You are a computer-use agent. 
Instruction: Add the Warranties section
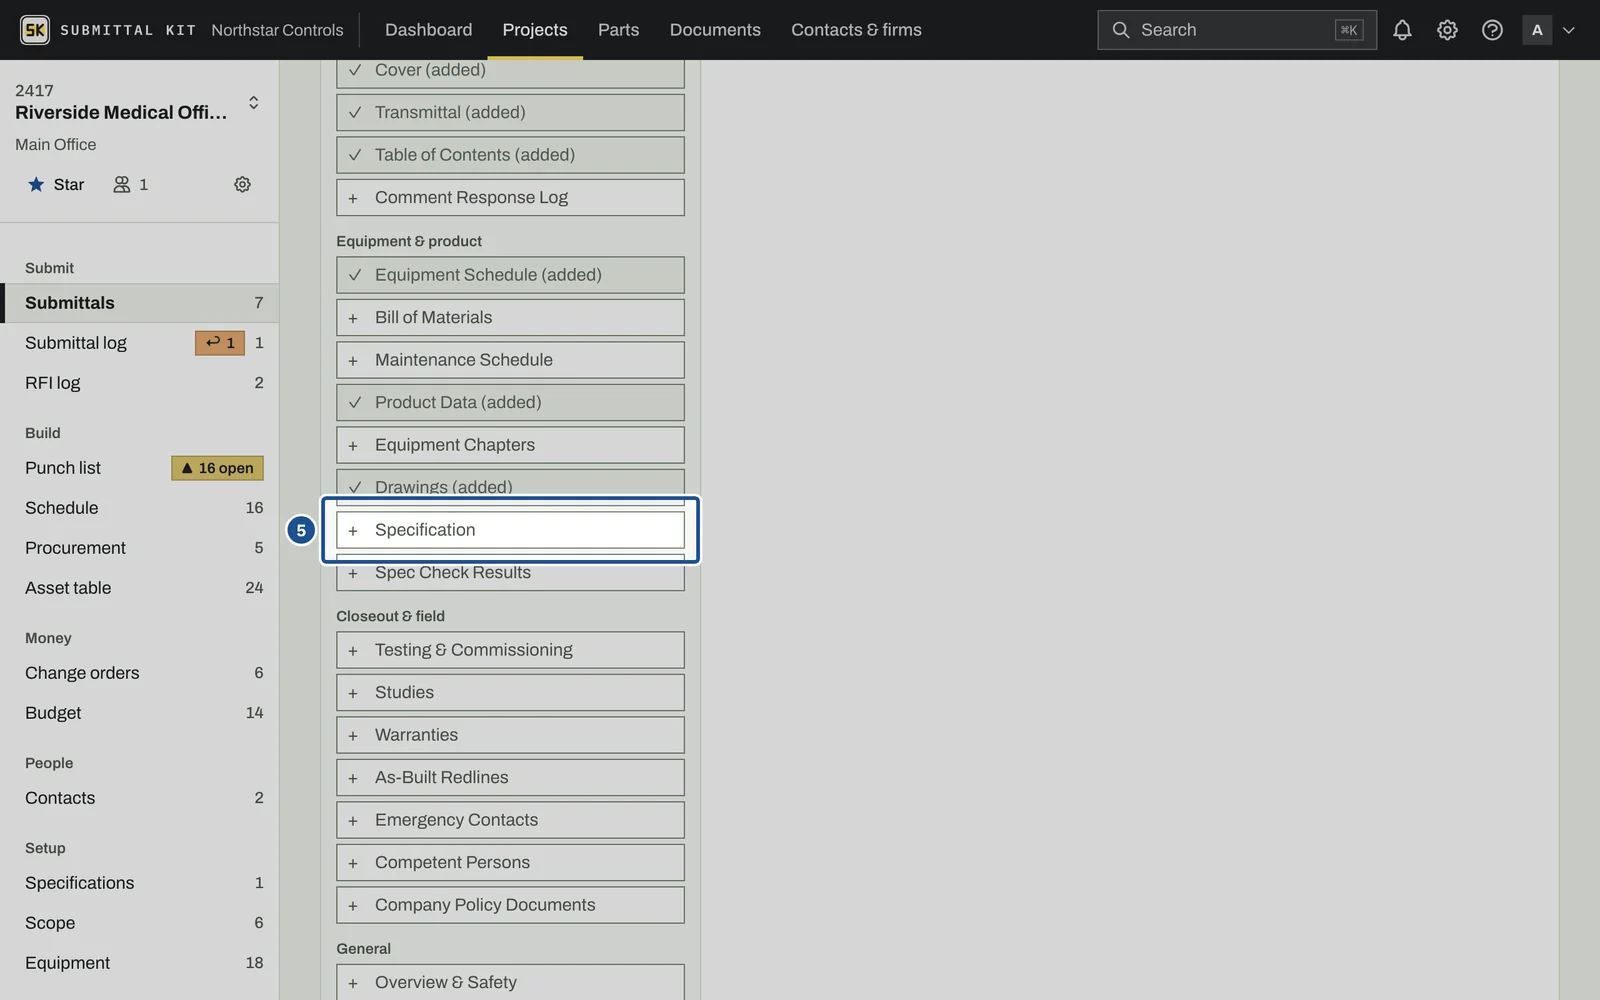point(510,735)
